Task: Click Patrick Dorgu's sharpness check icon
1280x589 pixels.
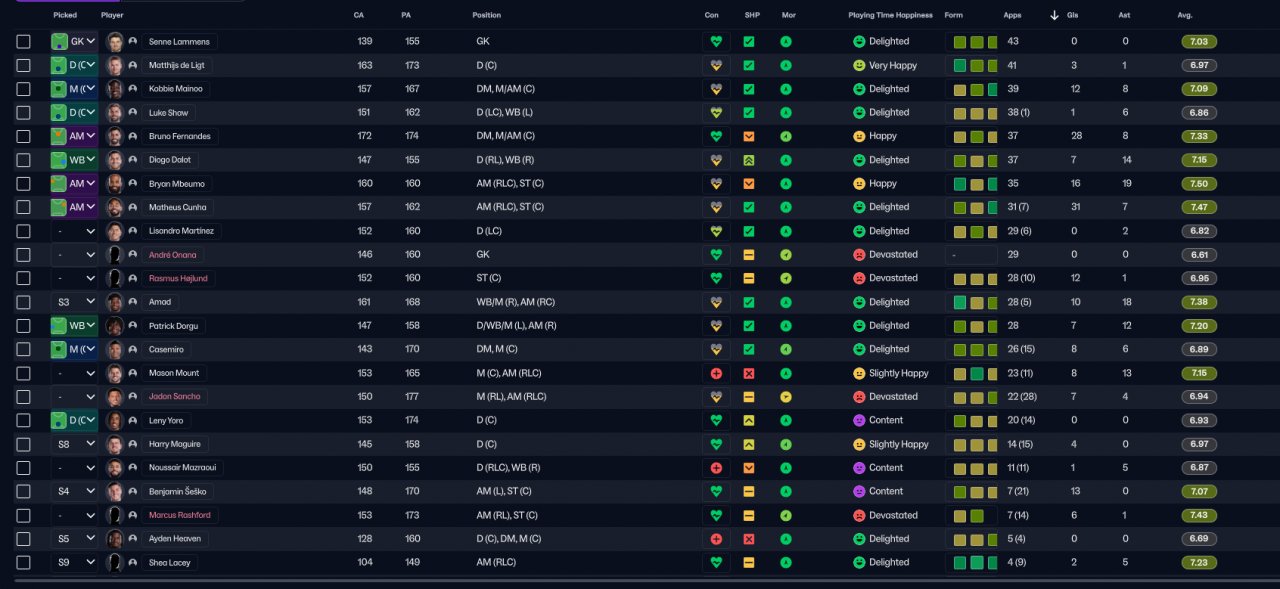Action: pos(749,326)
